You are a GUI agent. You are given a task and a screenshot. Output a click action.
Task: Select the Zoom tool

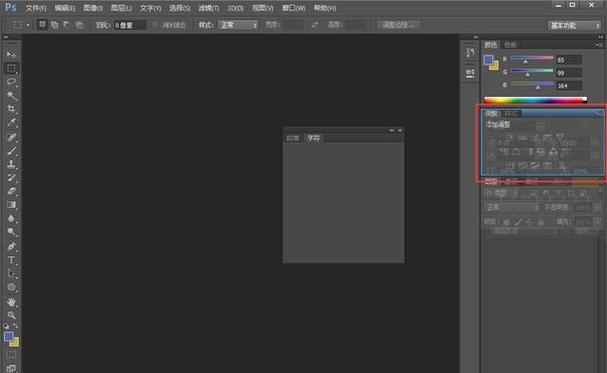(x=11, y=315)
